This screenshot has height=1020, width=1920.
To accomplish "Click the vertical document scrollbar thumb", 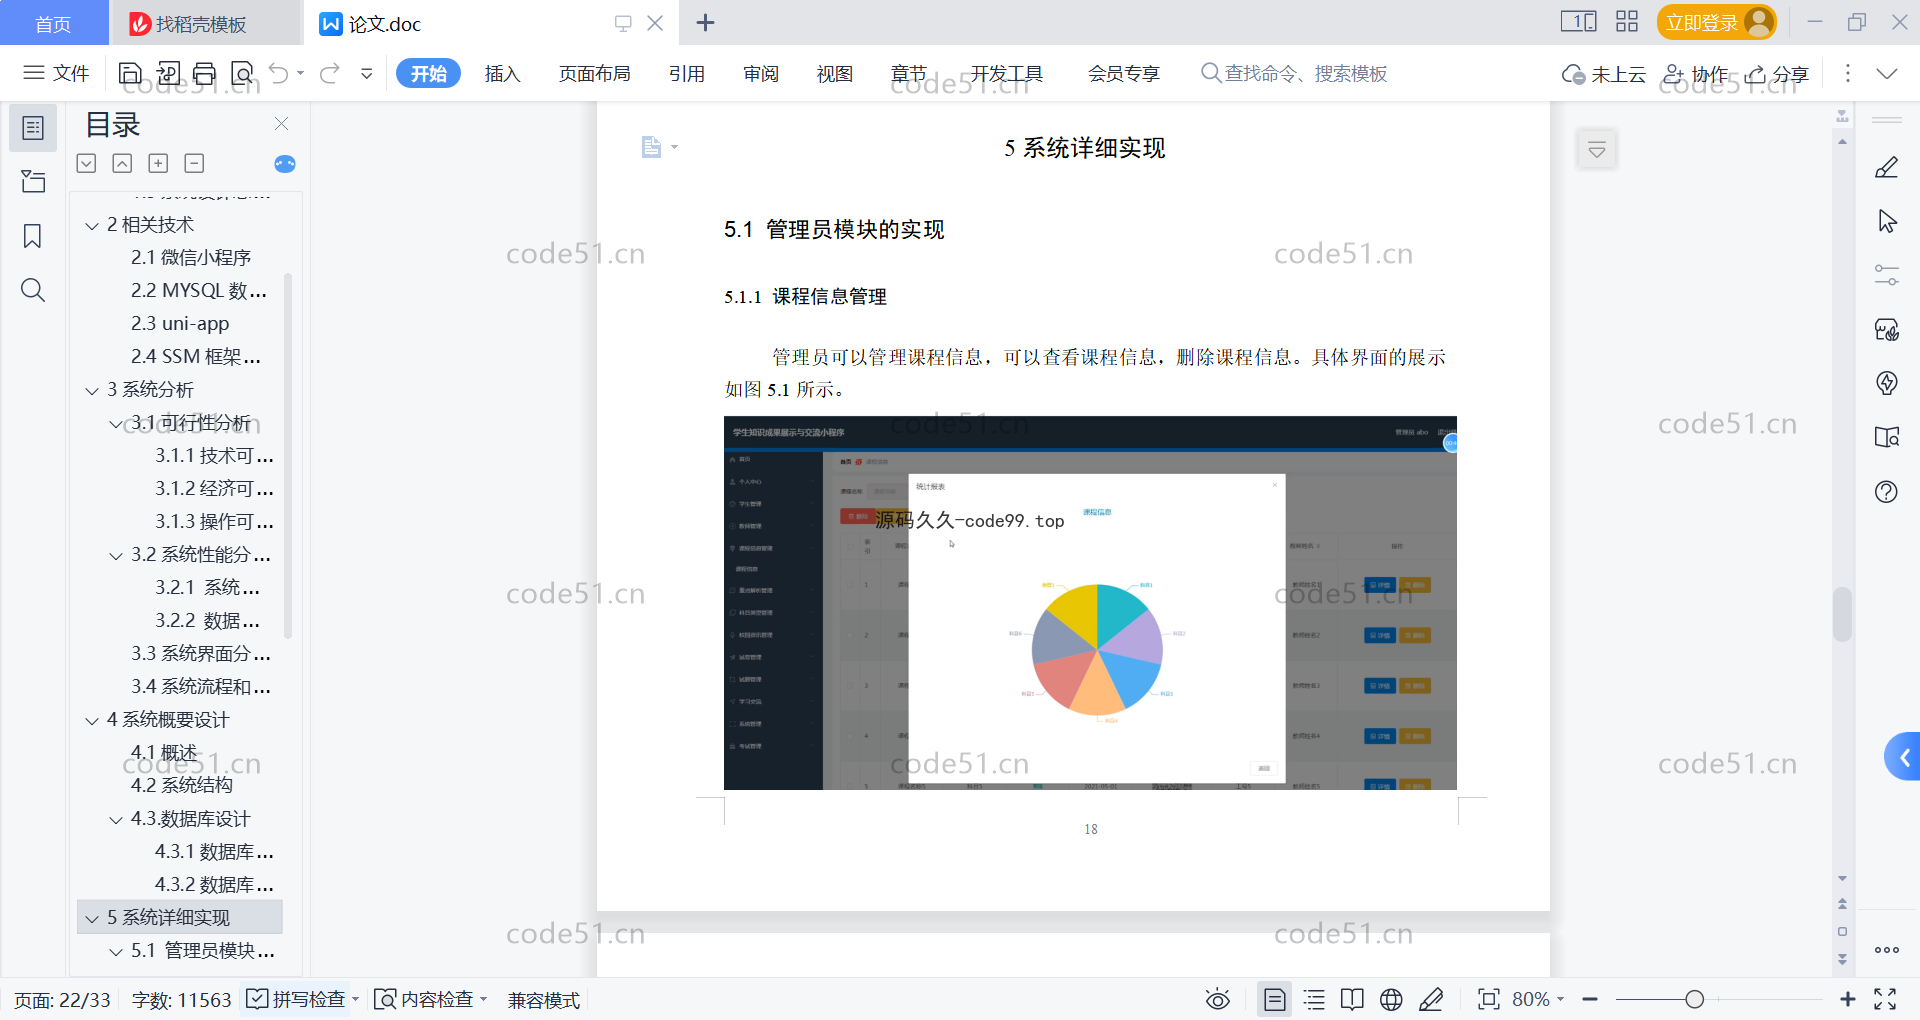I will (1842, 614).
